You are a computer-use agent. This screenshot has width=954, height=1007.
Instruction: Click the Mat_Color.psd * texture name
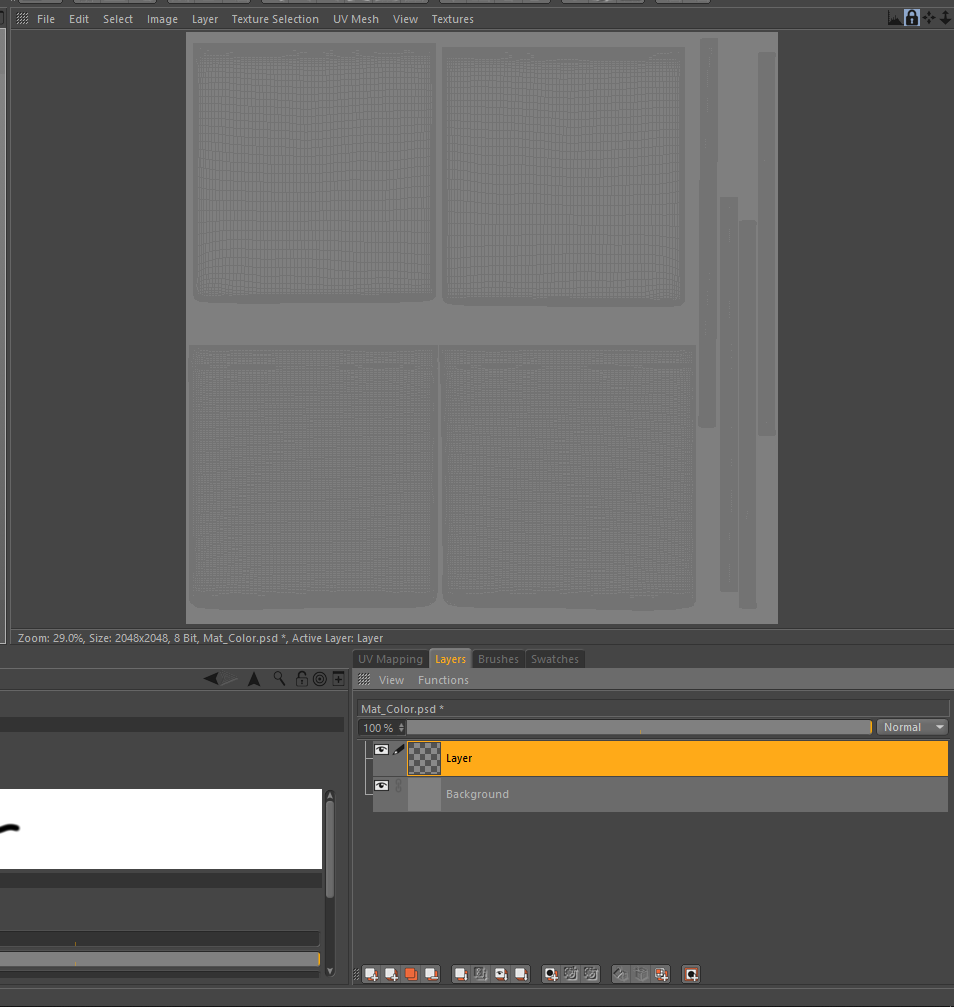click(402, 708)
